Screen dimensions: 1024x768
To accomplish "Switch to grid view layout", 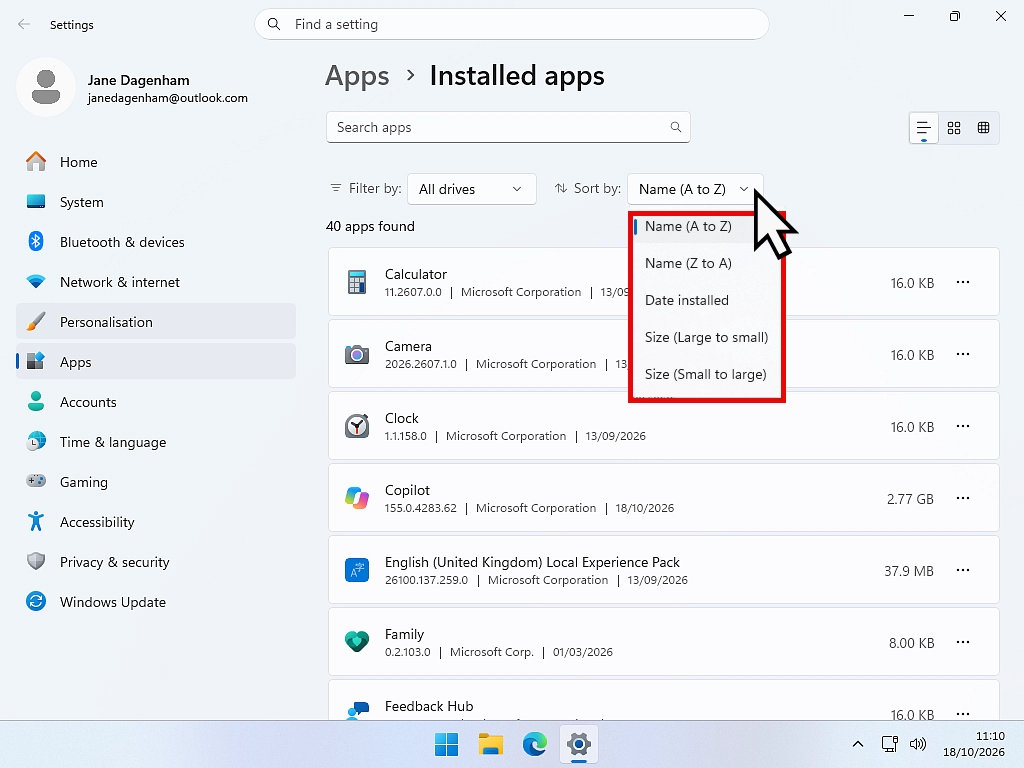I will point(954,128).
